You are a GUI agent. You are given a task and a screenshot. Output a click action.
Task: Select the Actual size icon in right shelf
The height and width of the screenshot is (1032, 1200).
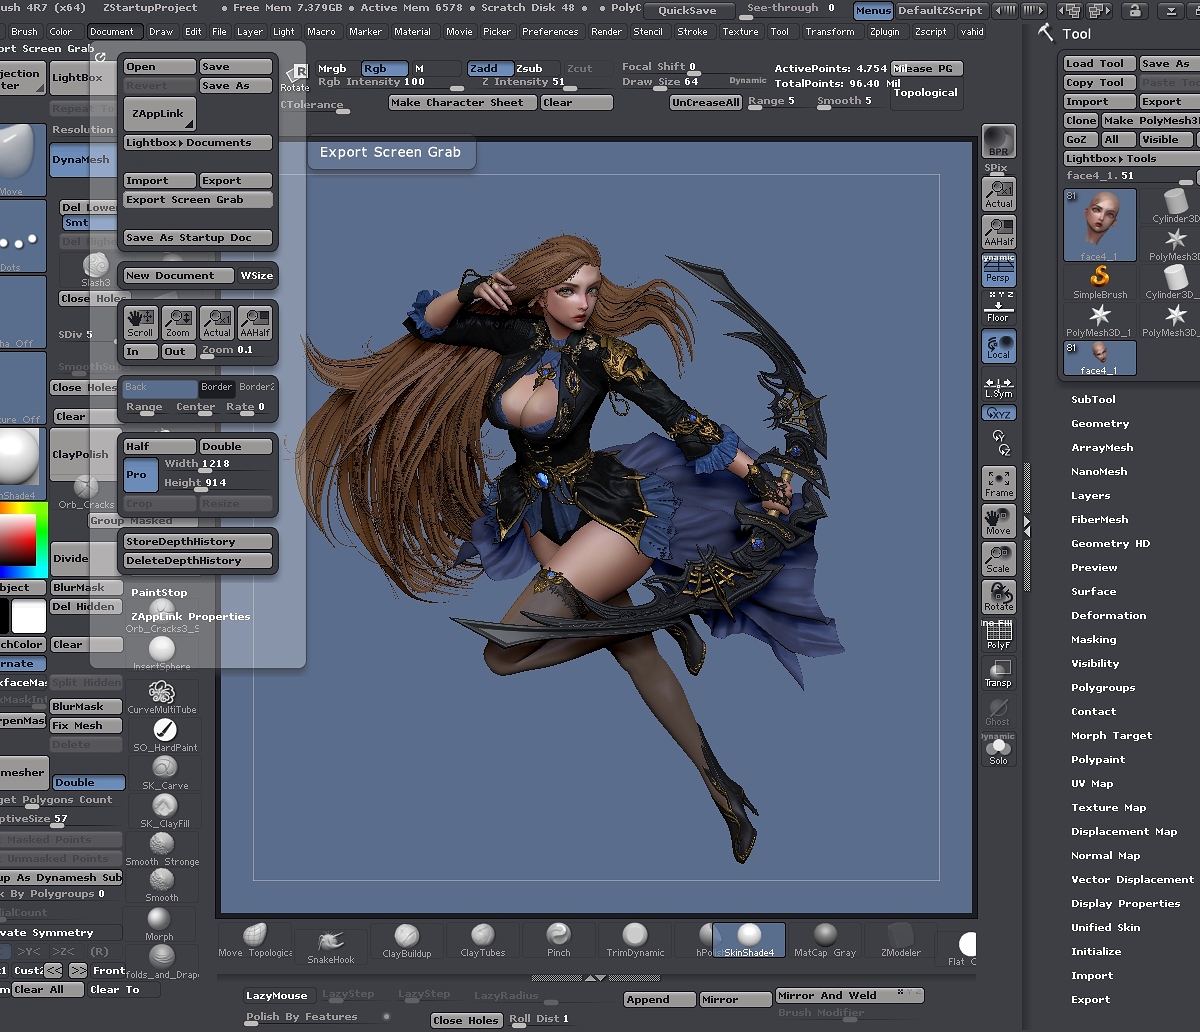tap(998, 194)
